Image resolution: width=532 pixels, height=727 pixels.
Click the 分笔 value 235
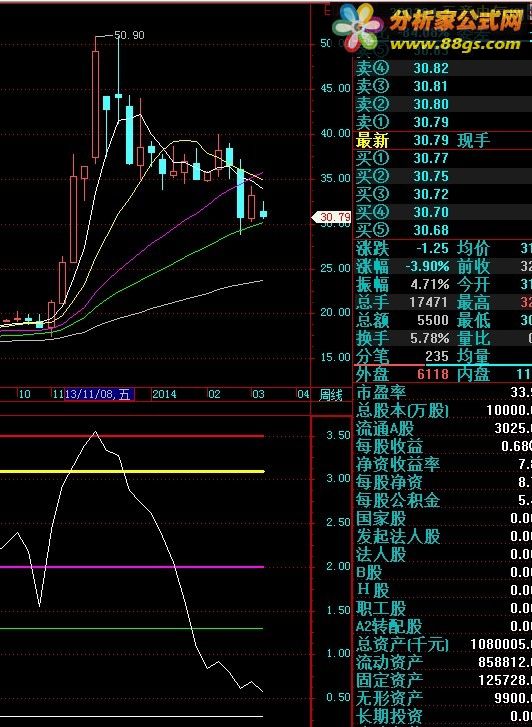(x=437, y=356)
